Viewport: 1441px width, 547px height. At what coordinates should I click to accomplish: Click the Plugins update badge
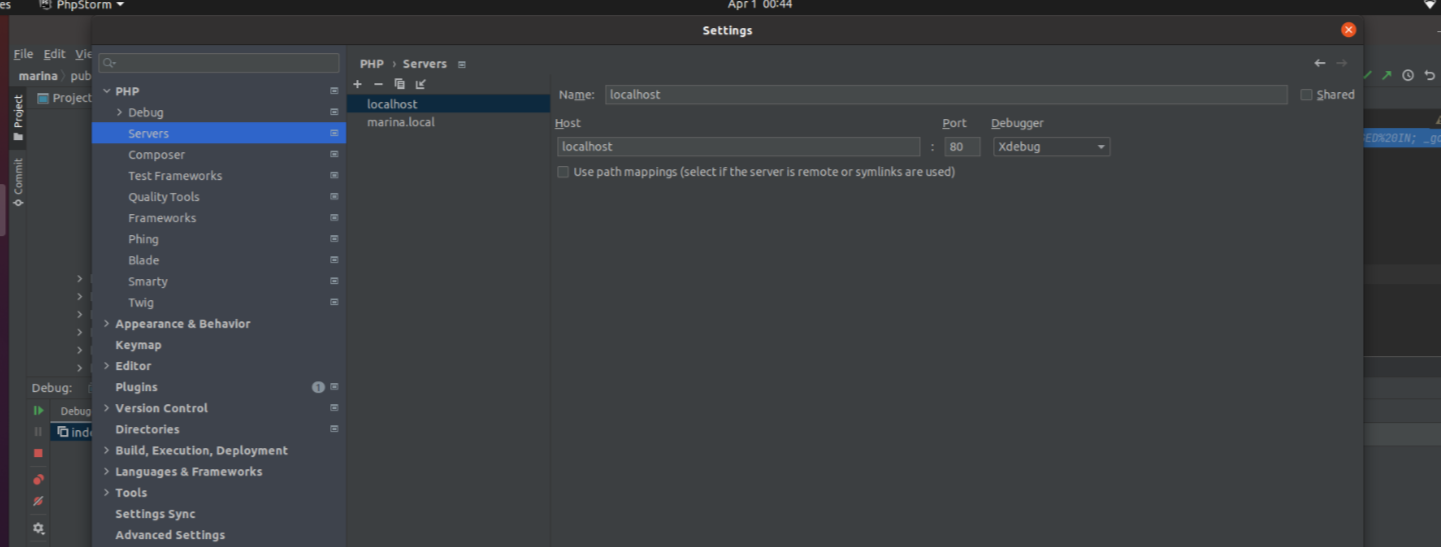click(x=318, y=387)
